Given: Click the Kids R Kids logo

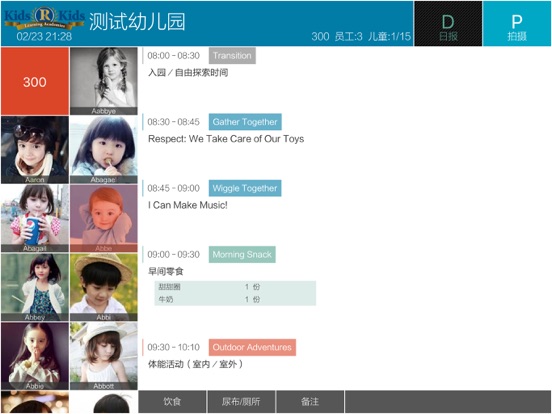Looking at the screenshot, I should point(44,18).
